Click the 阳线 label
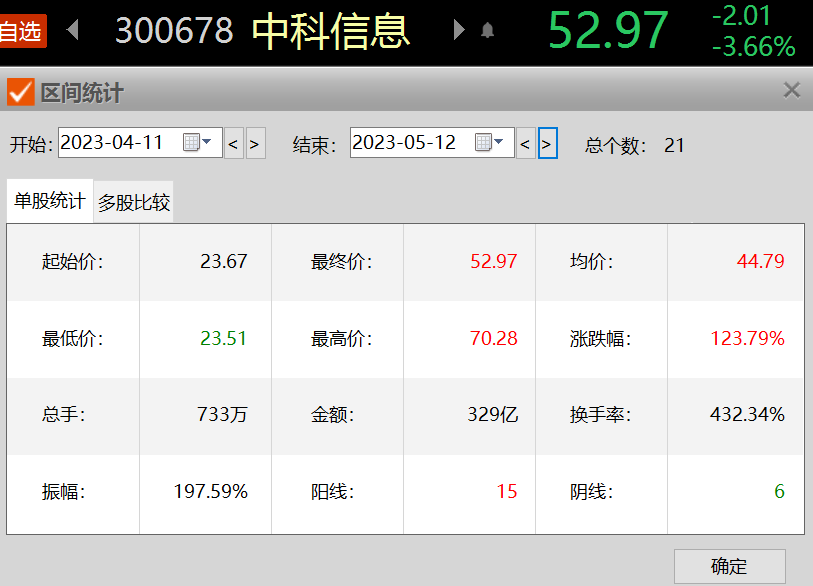The height and width of the screenshot is (586, 813). [x=333, y=492]
